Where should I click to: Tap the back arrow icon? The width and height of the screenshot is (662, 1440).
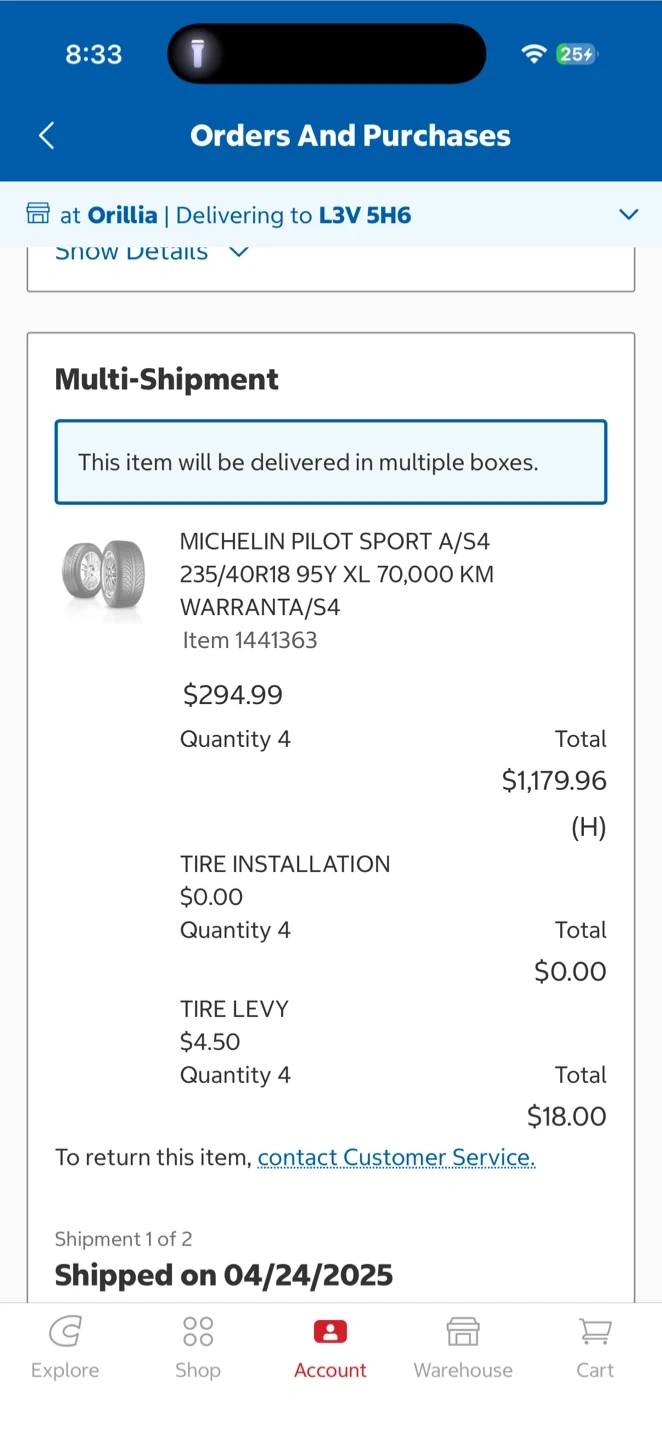click(47, 136)
